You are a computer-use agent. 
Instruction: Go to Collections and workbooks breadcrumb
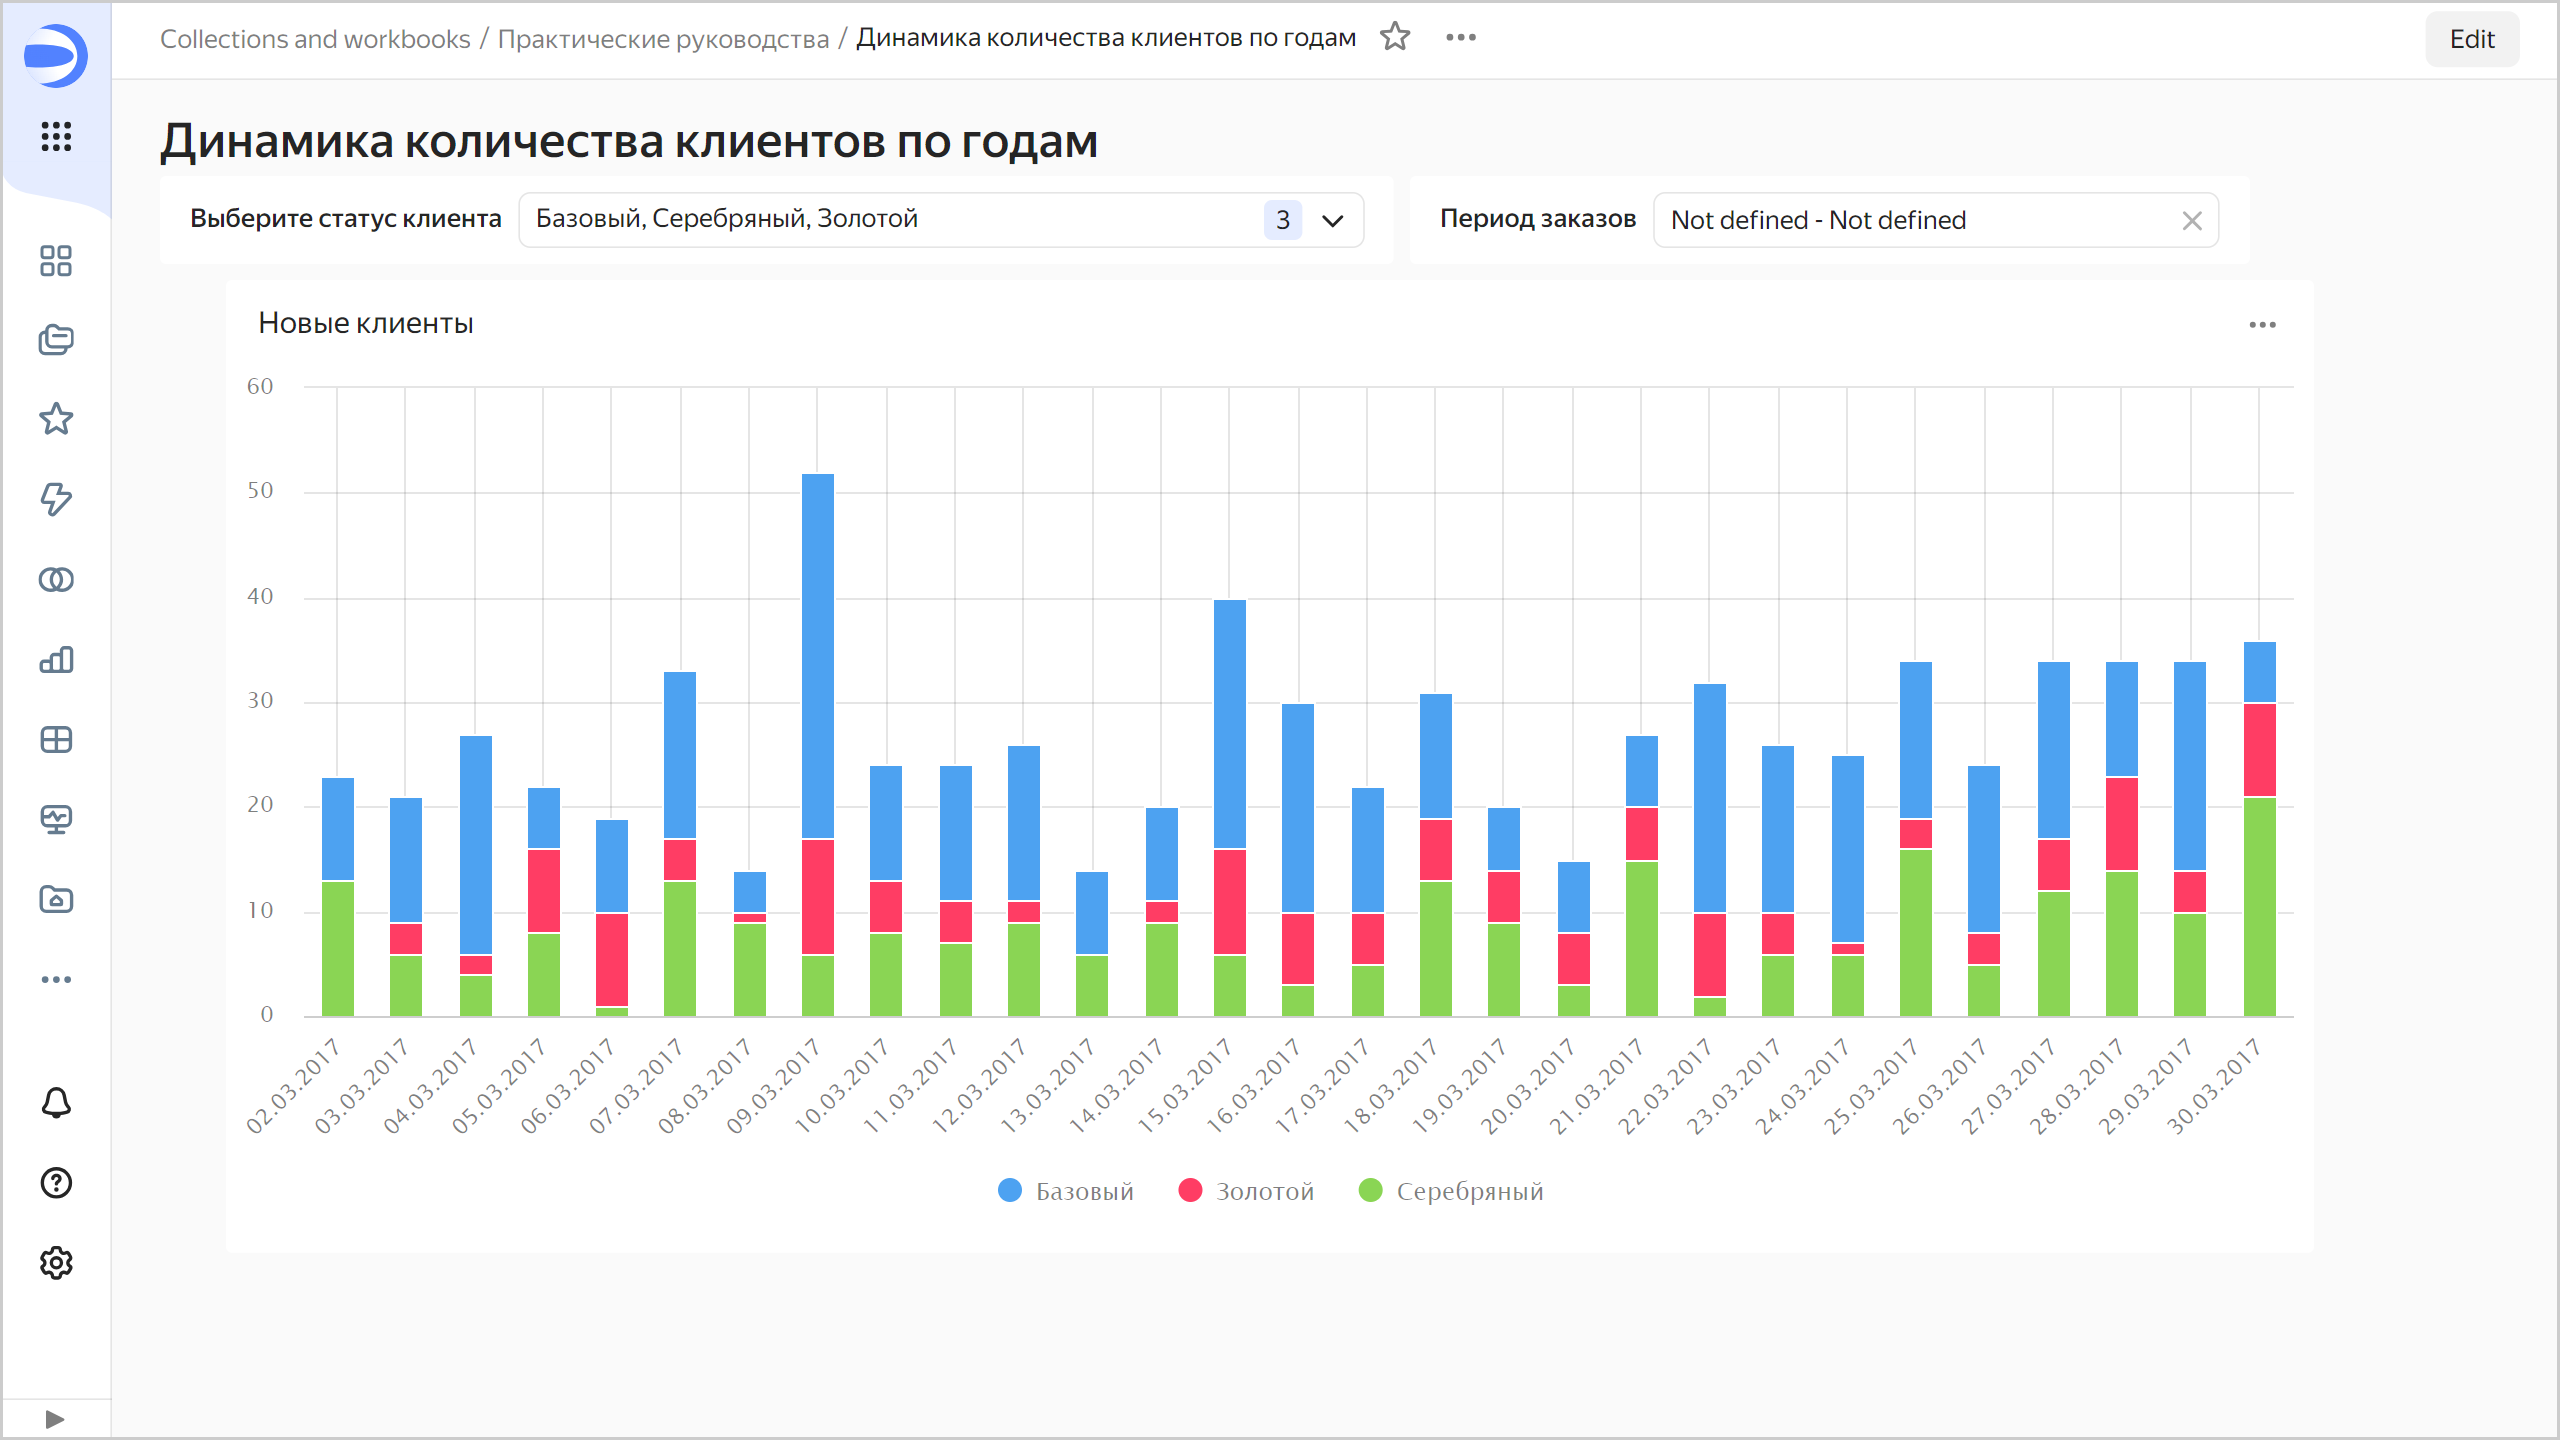click(x=315, y=39)
